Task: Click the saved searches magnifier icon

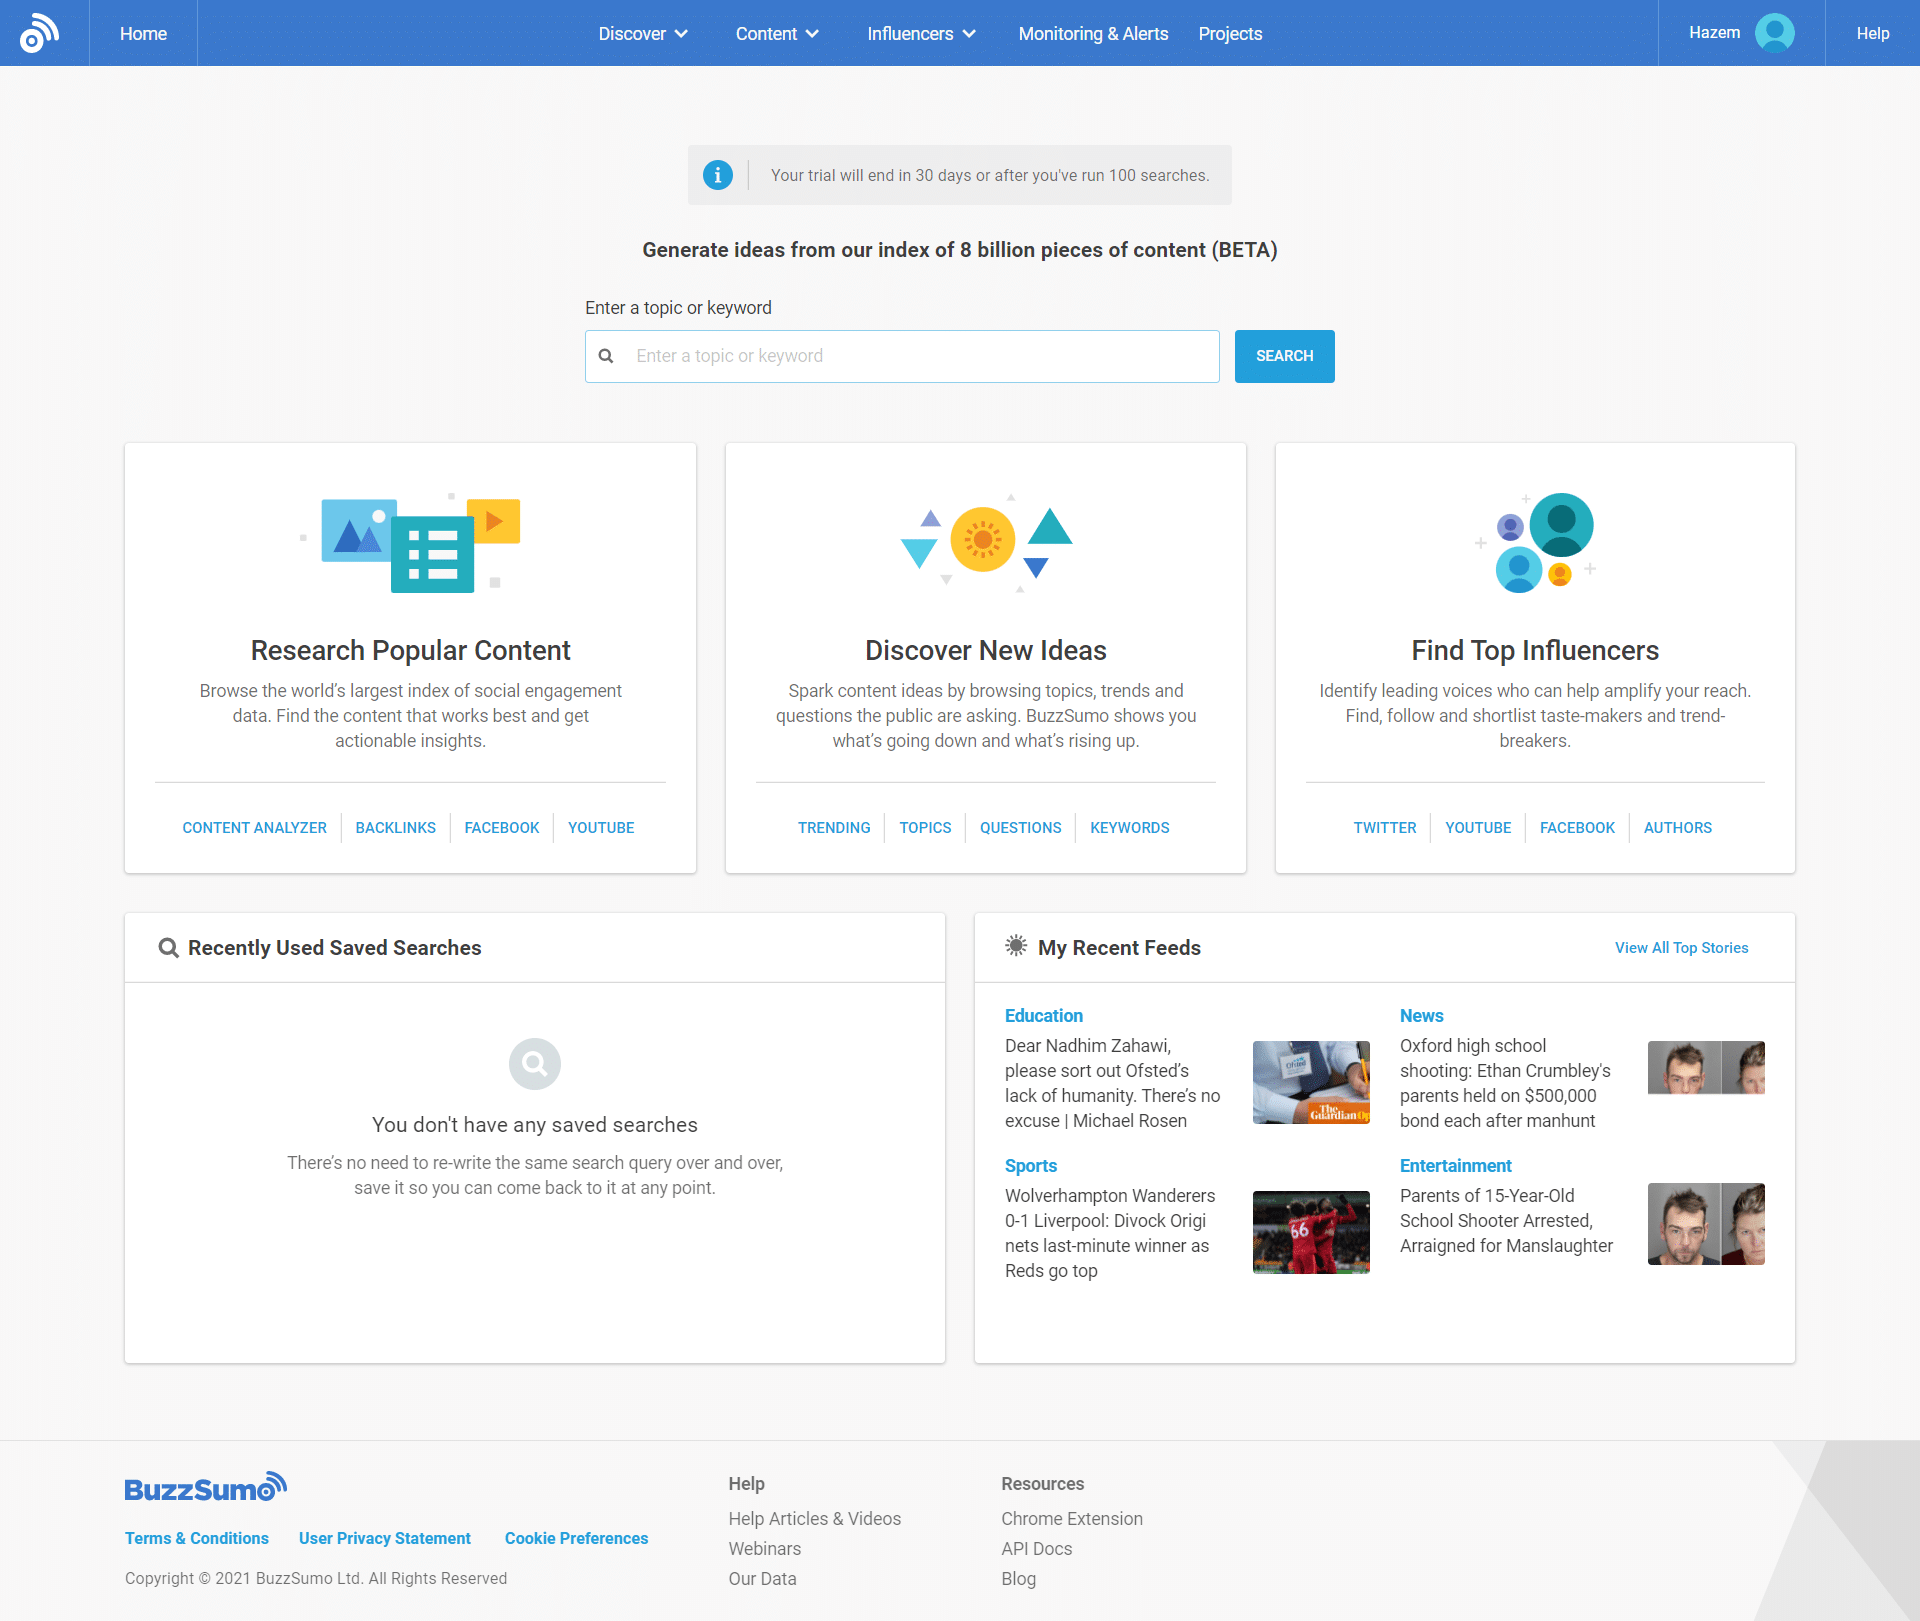Action: pos(535,1063)
